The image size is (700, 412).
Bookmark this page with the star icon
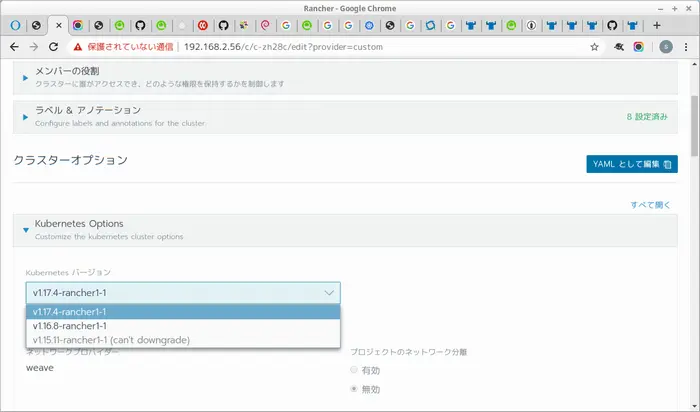(594, 46)
